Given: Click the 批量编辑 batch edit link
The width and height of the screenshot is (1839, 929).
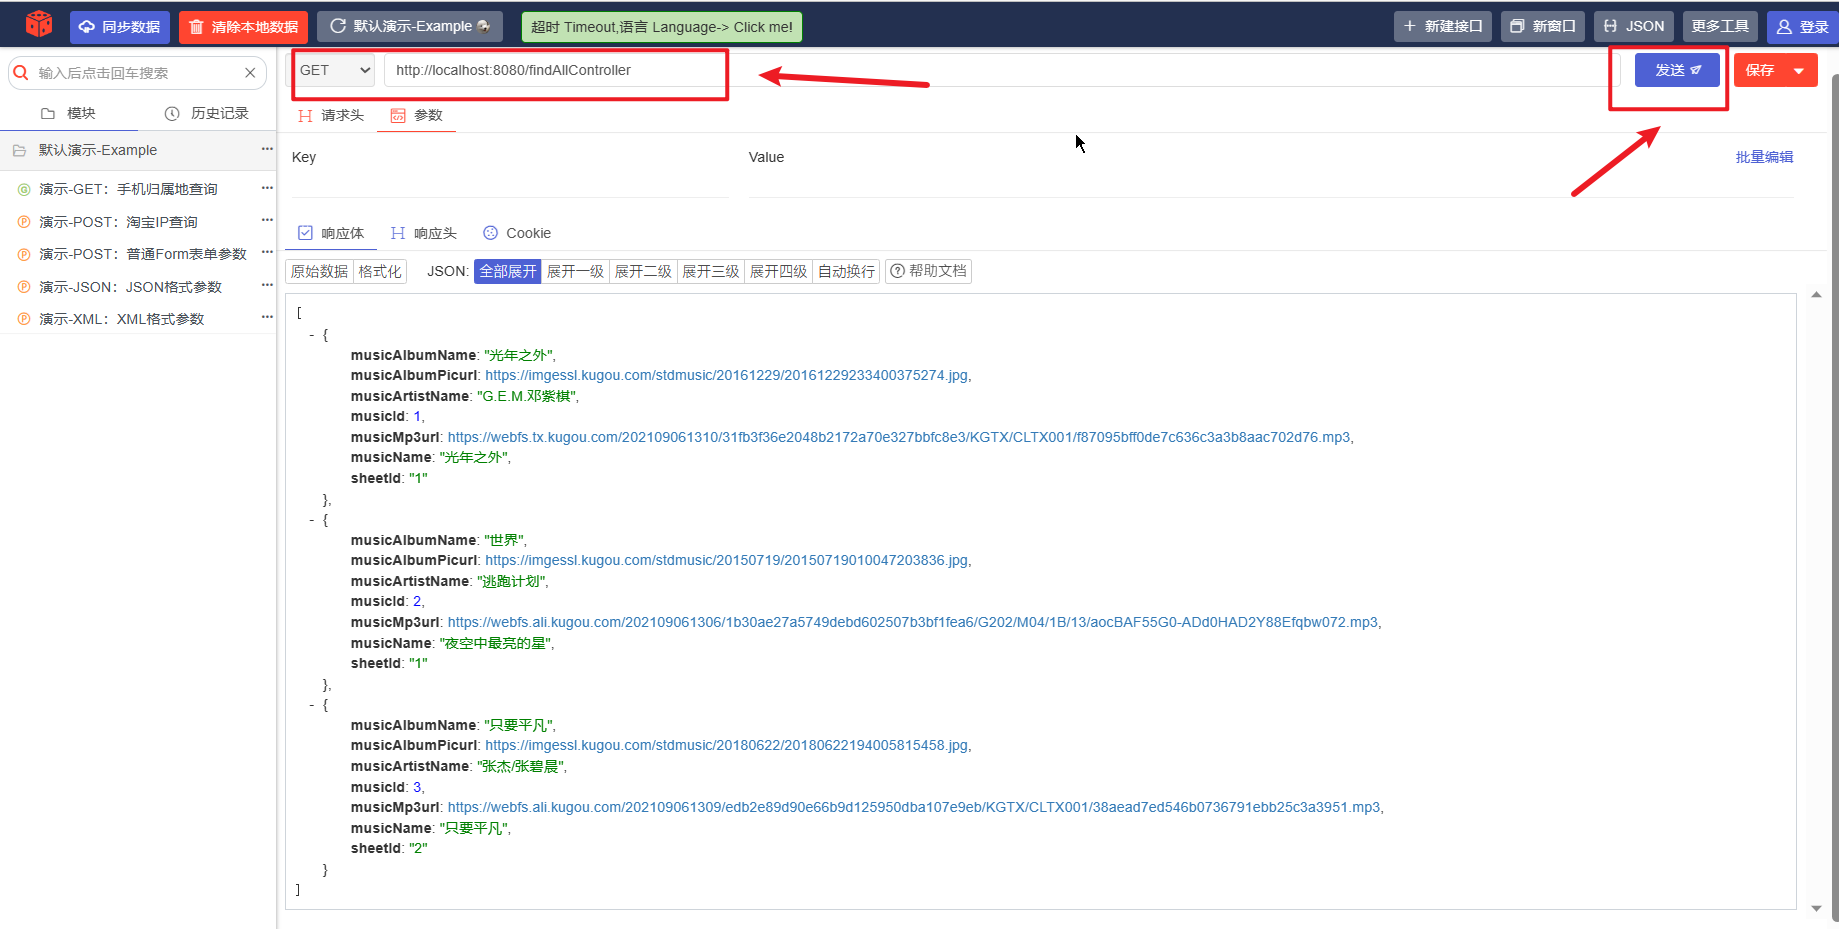Looking at the screenshot, I should pyautogui.click(x=1764, y=157).
